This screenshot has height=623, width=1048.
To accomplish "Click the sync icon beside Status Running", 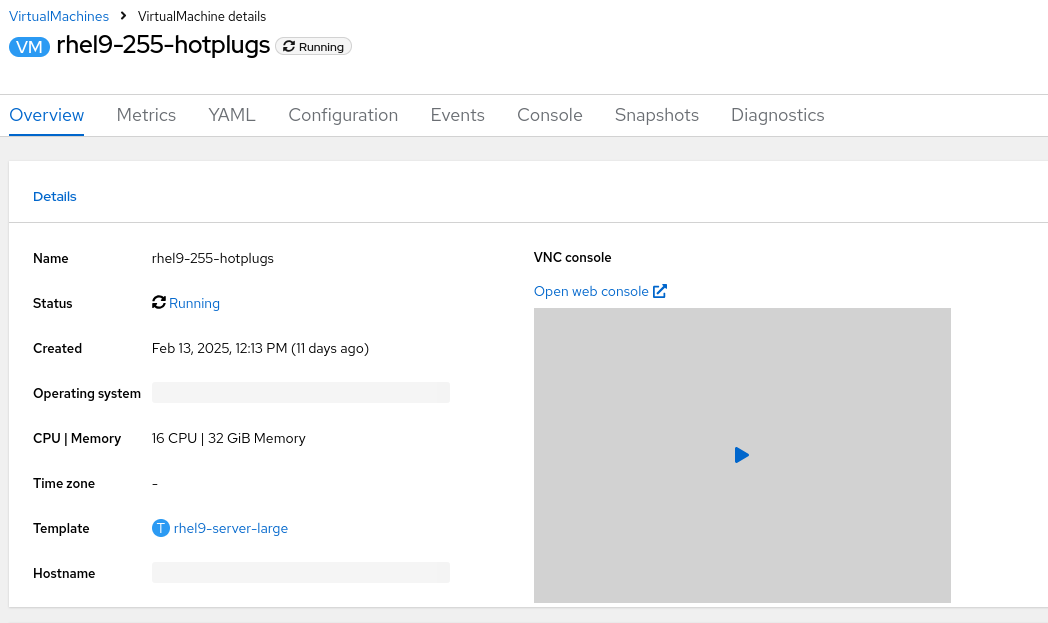I will 159,303.
